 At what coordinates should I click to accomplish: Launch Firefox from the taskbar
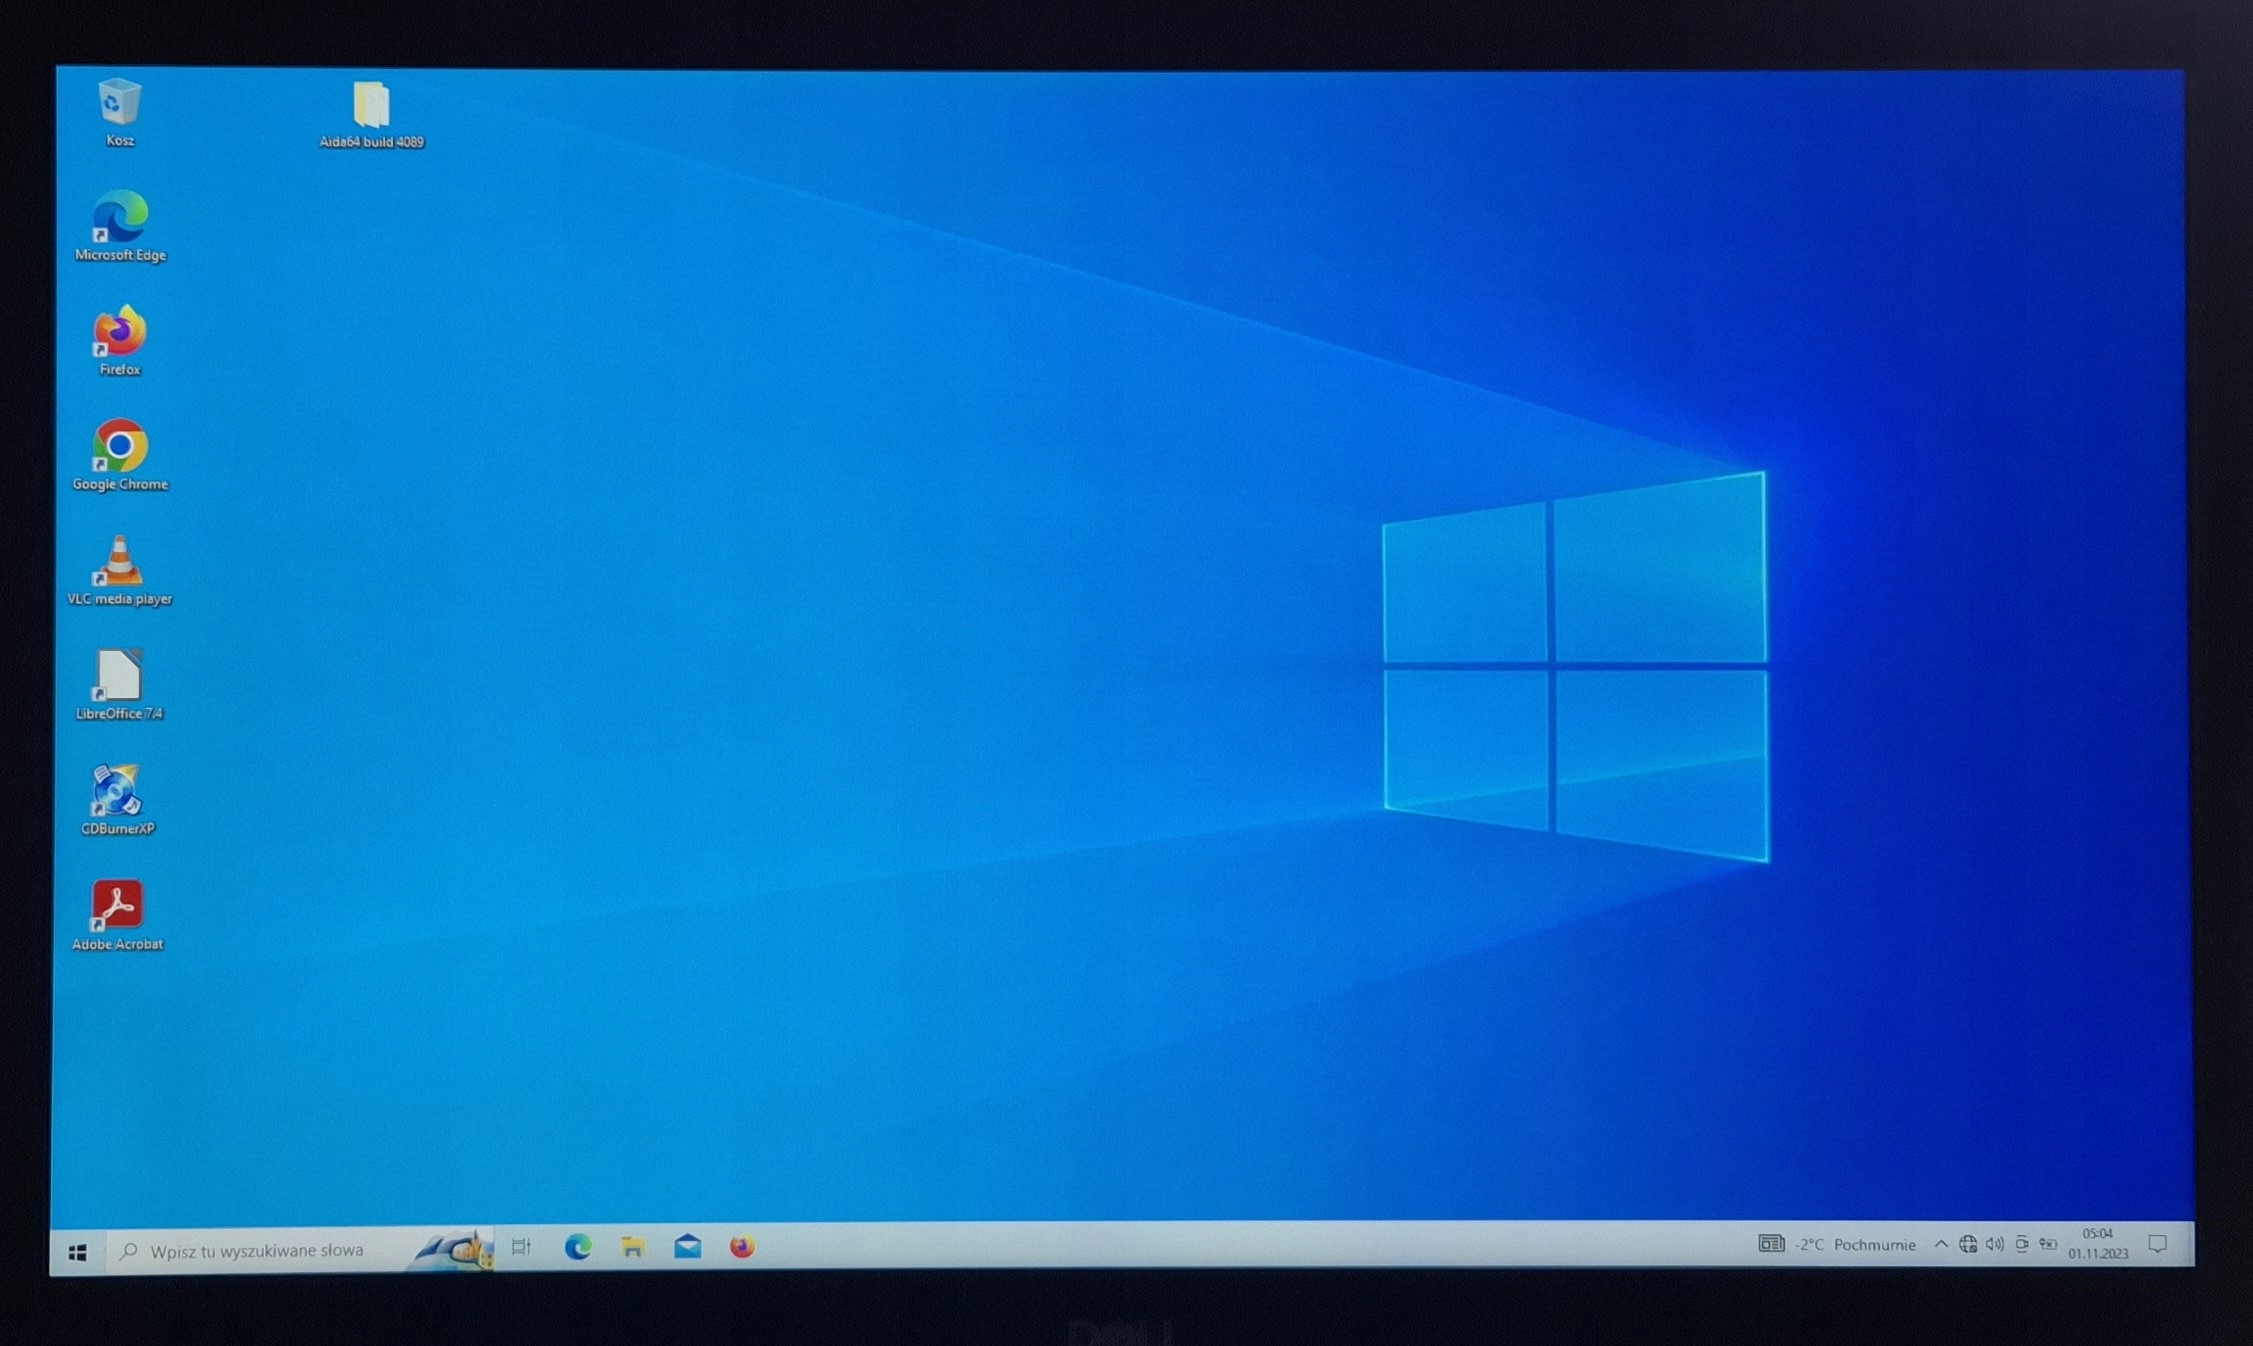[x=742, y=1246]
